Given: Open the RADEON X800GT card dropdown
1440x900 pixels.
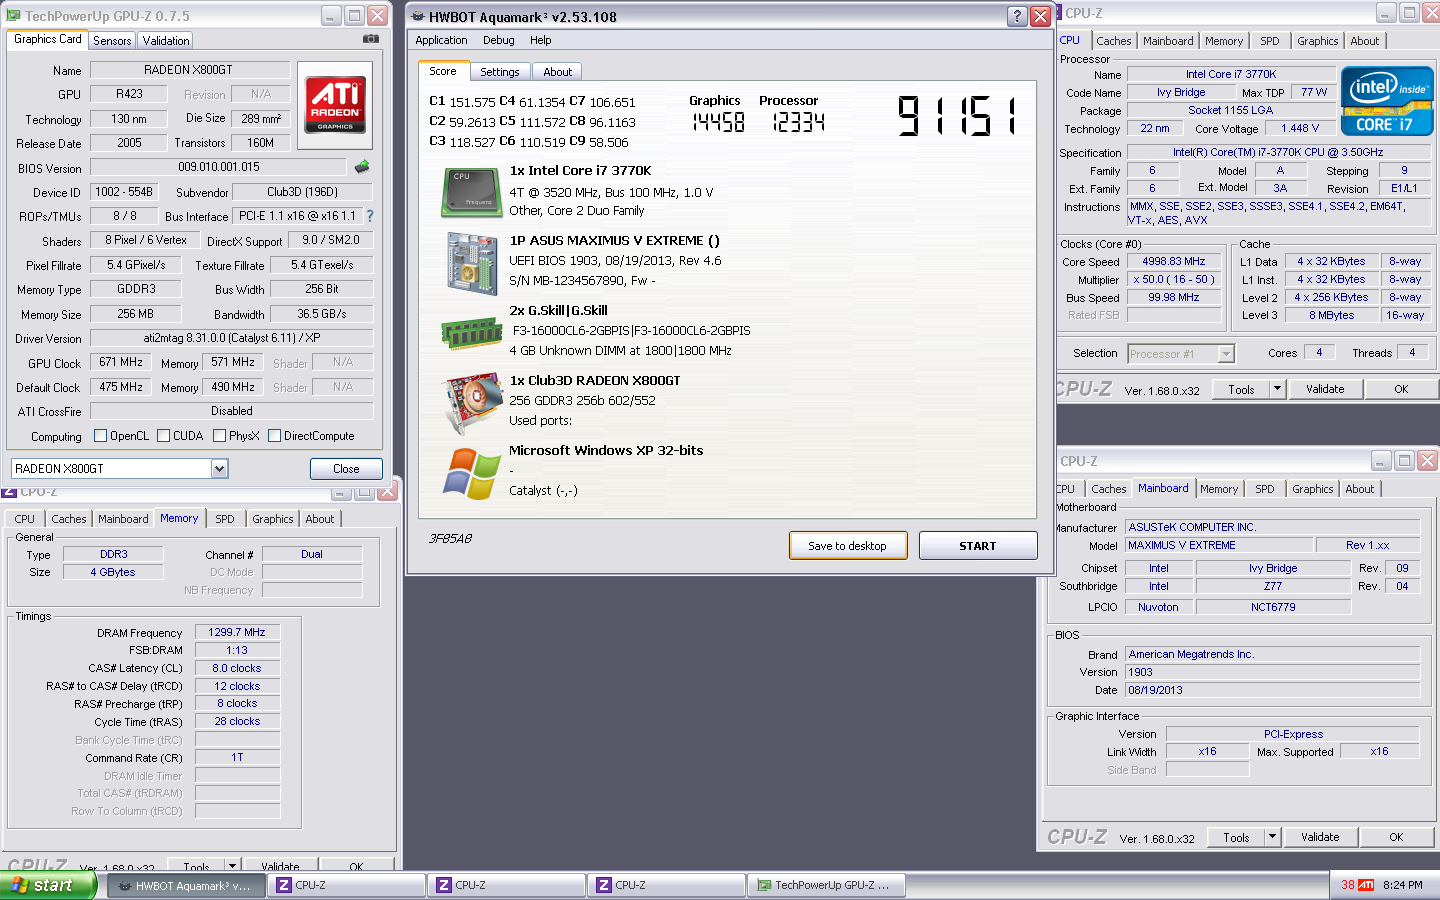Looking at the screenshot, I should click(x=219, y=468).
